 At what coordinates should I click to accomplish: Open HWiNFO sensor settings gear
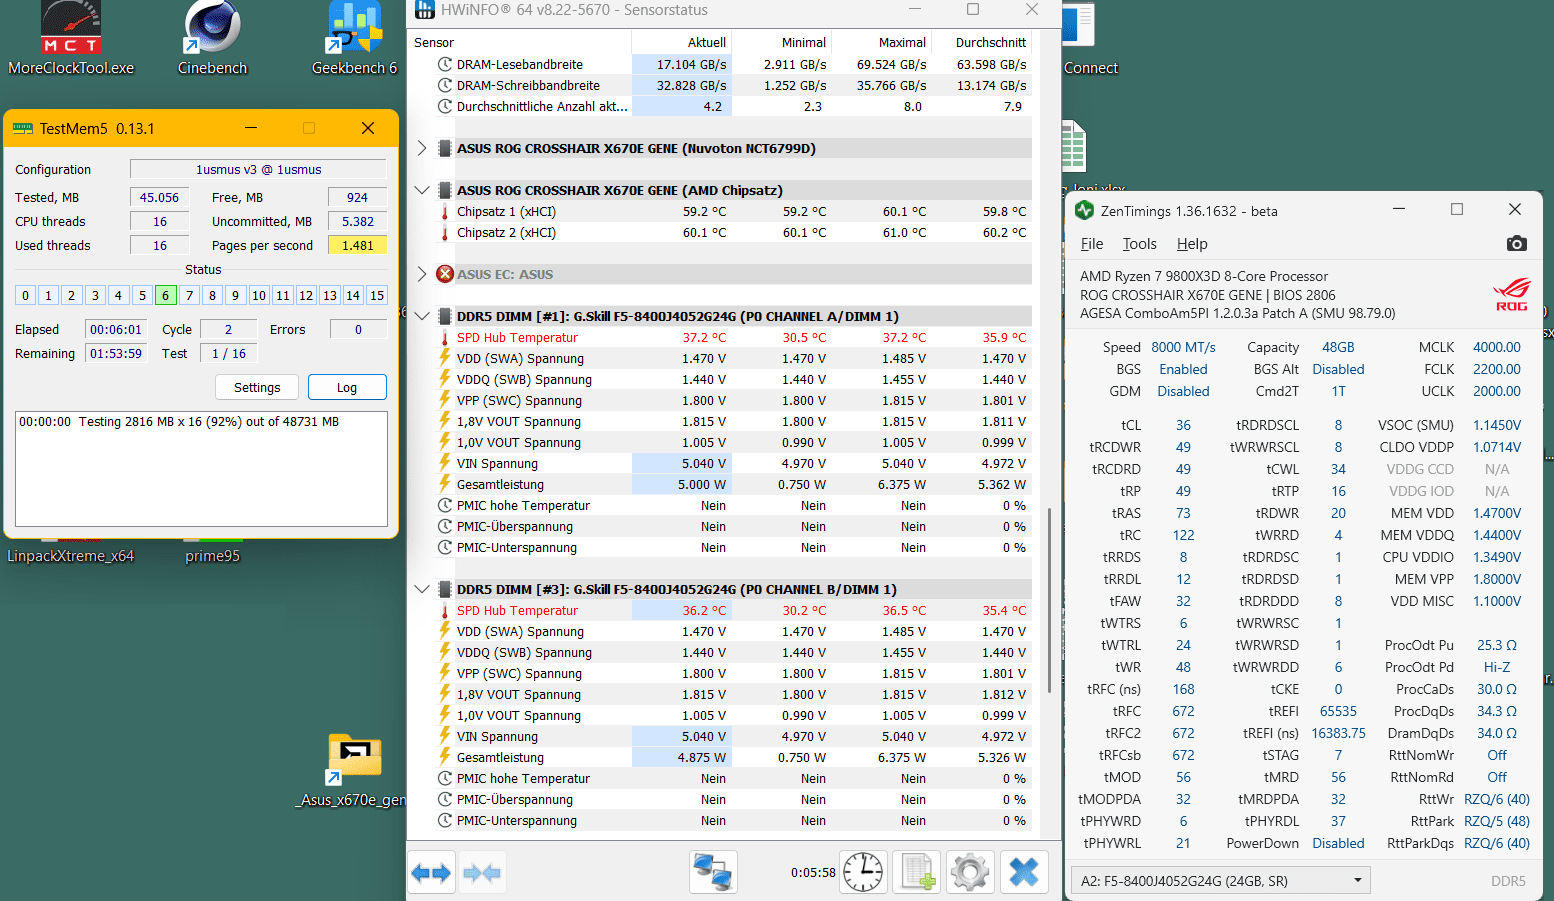tap(970, 873)
